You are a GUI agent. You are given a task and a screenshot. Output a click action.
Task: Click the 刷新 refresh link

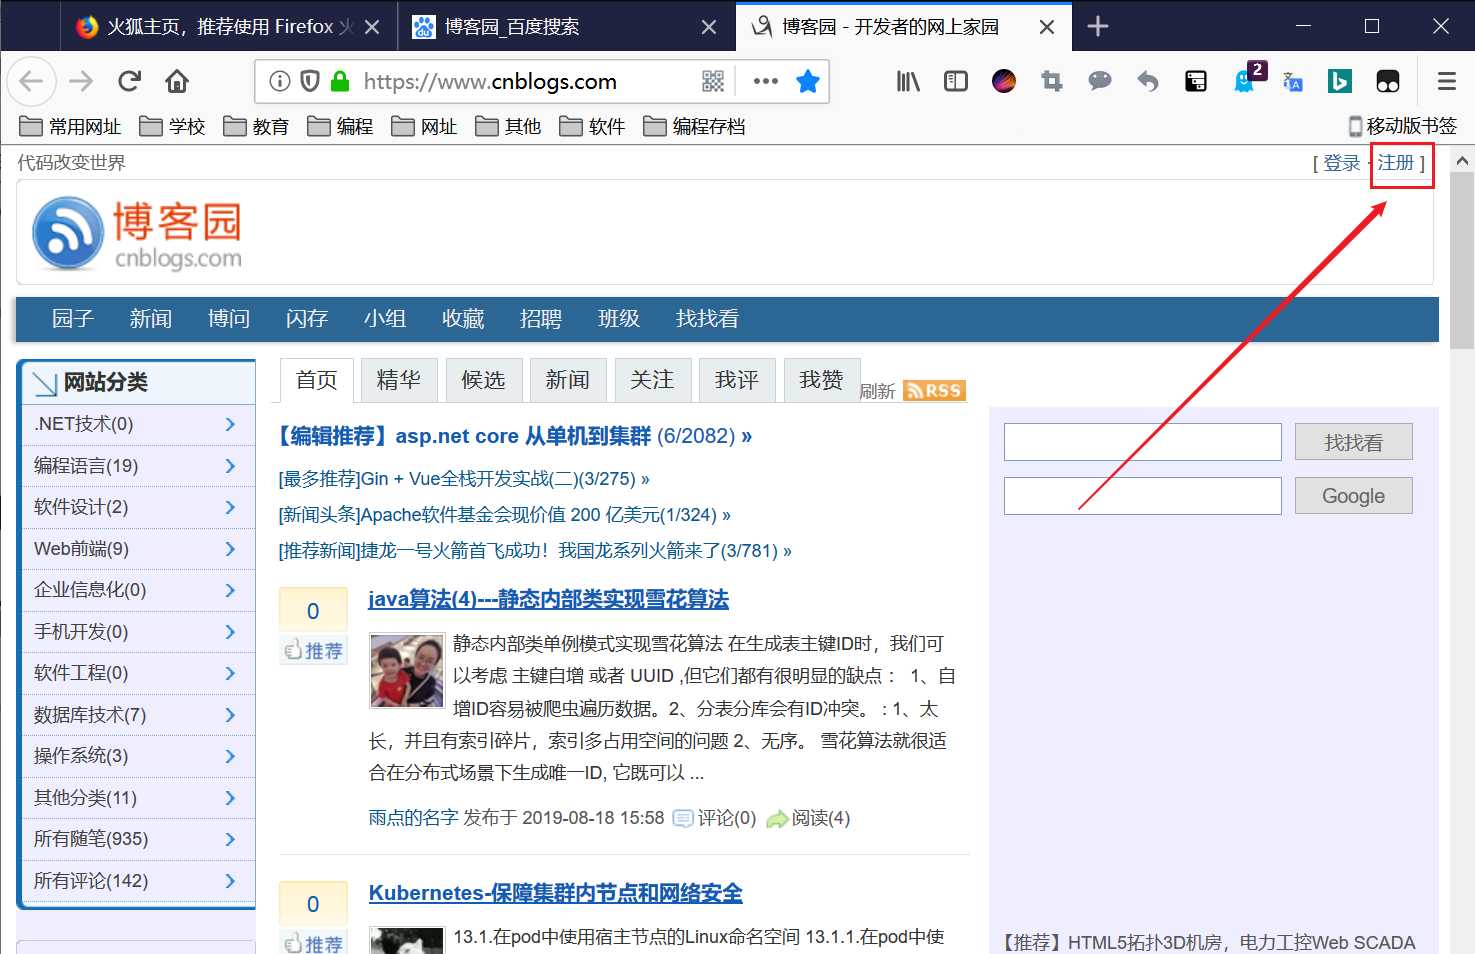click(x=877, y=392)
